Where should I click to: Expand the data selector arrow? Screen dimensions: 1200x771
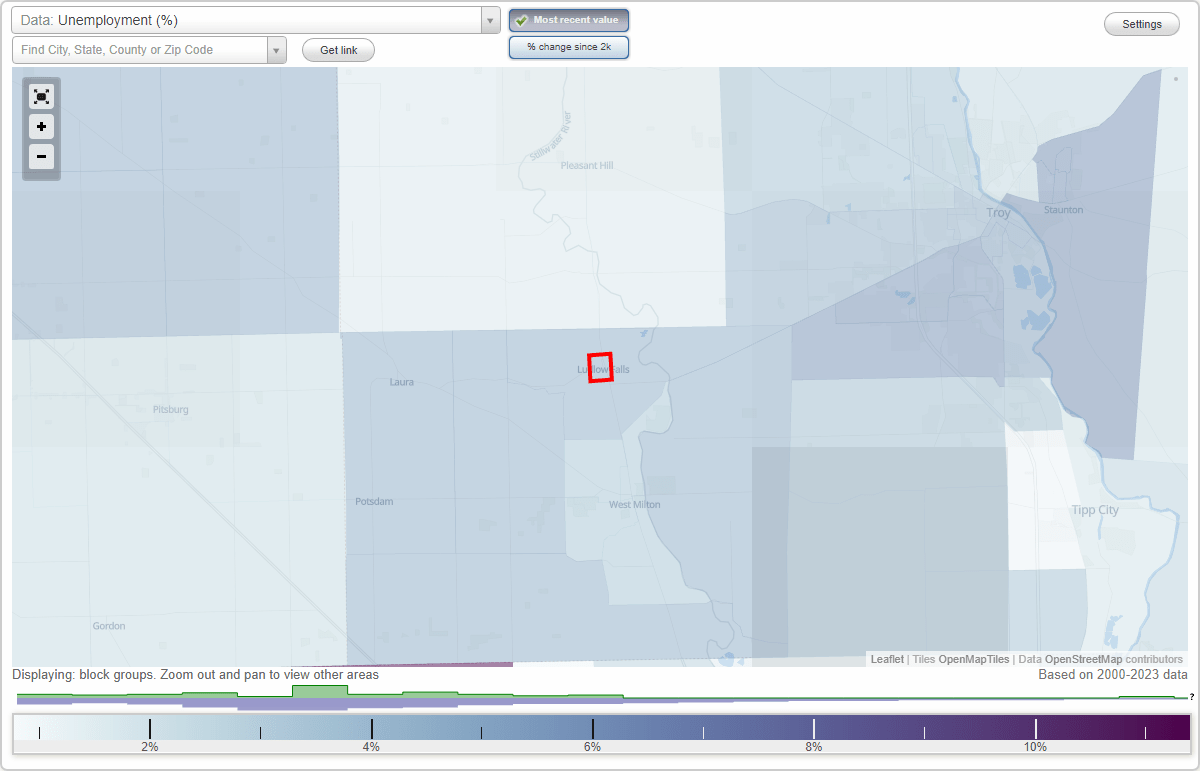click(490, 20)
